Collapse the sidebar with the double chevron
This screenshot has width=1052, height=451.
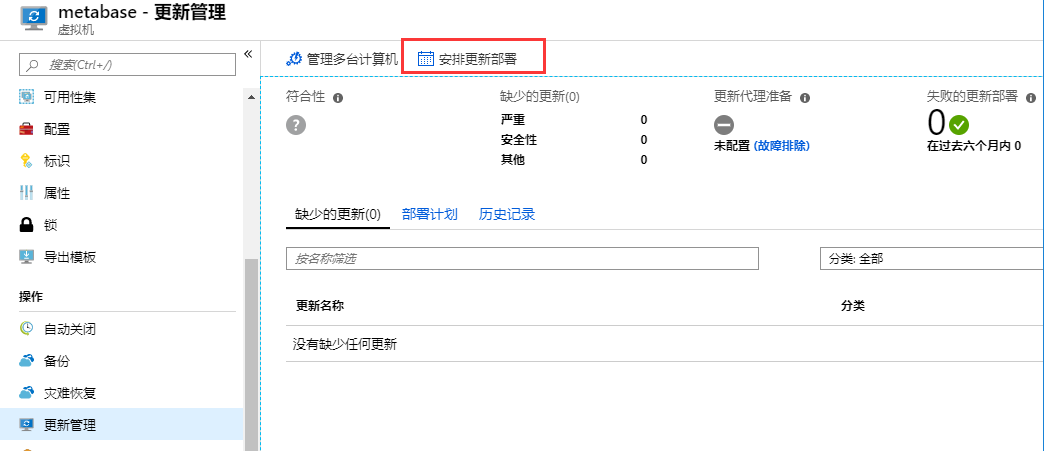[248, 54]
